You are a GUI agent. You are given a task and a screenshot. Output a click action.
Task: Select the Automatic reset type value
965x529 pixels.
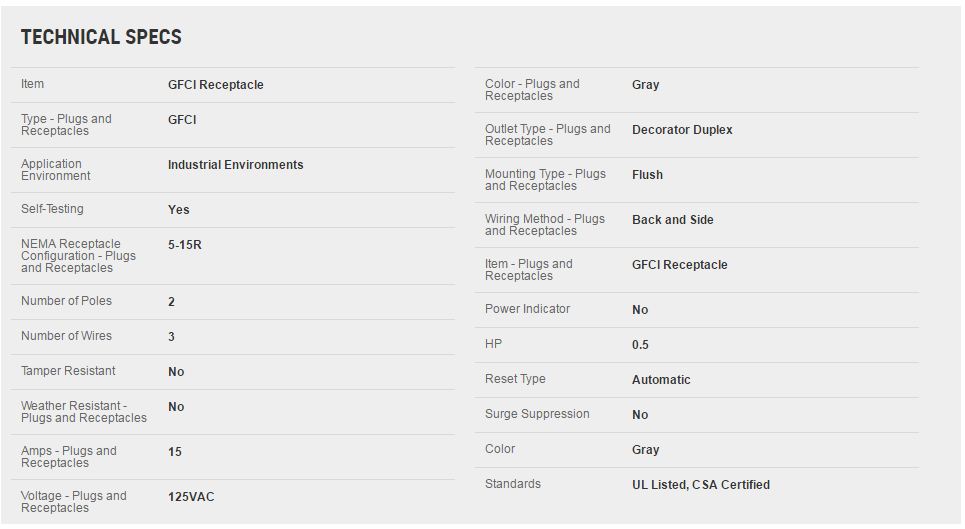pos(661,380)
